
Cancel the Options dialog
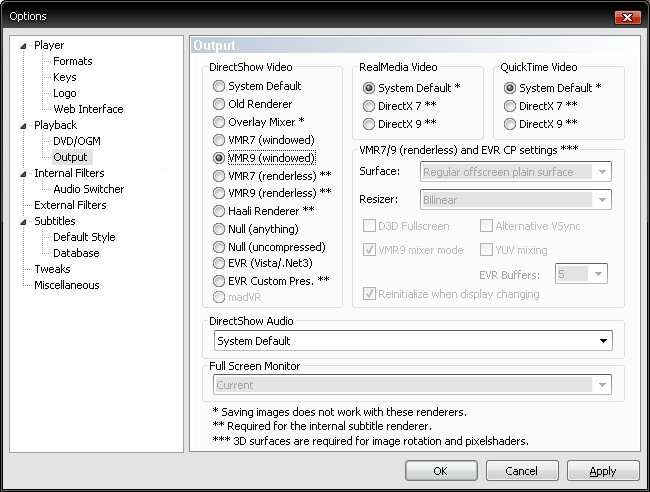[x=521, y=471]
